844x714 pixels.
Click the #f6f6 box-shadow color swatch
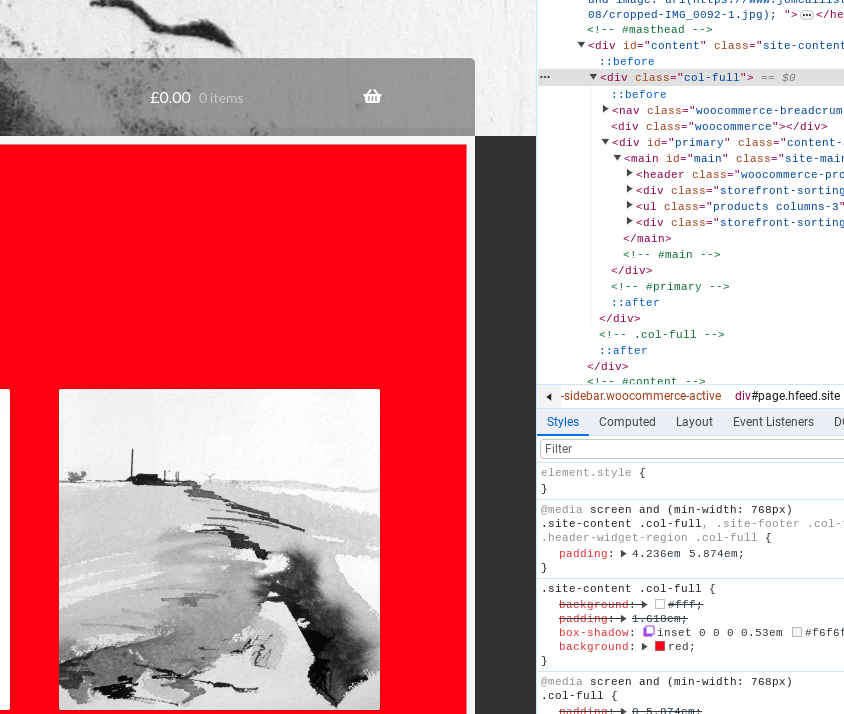[797, 632]
